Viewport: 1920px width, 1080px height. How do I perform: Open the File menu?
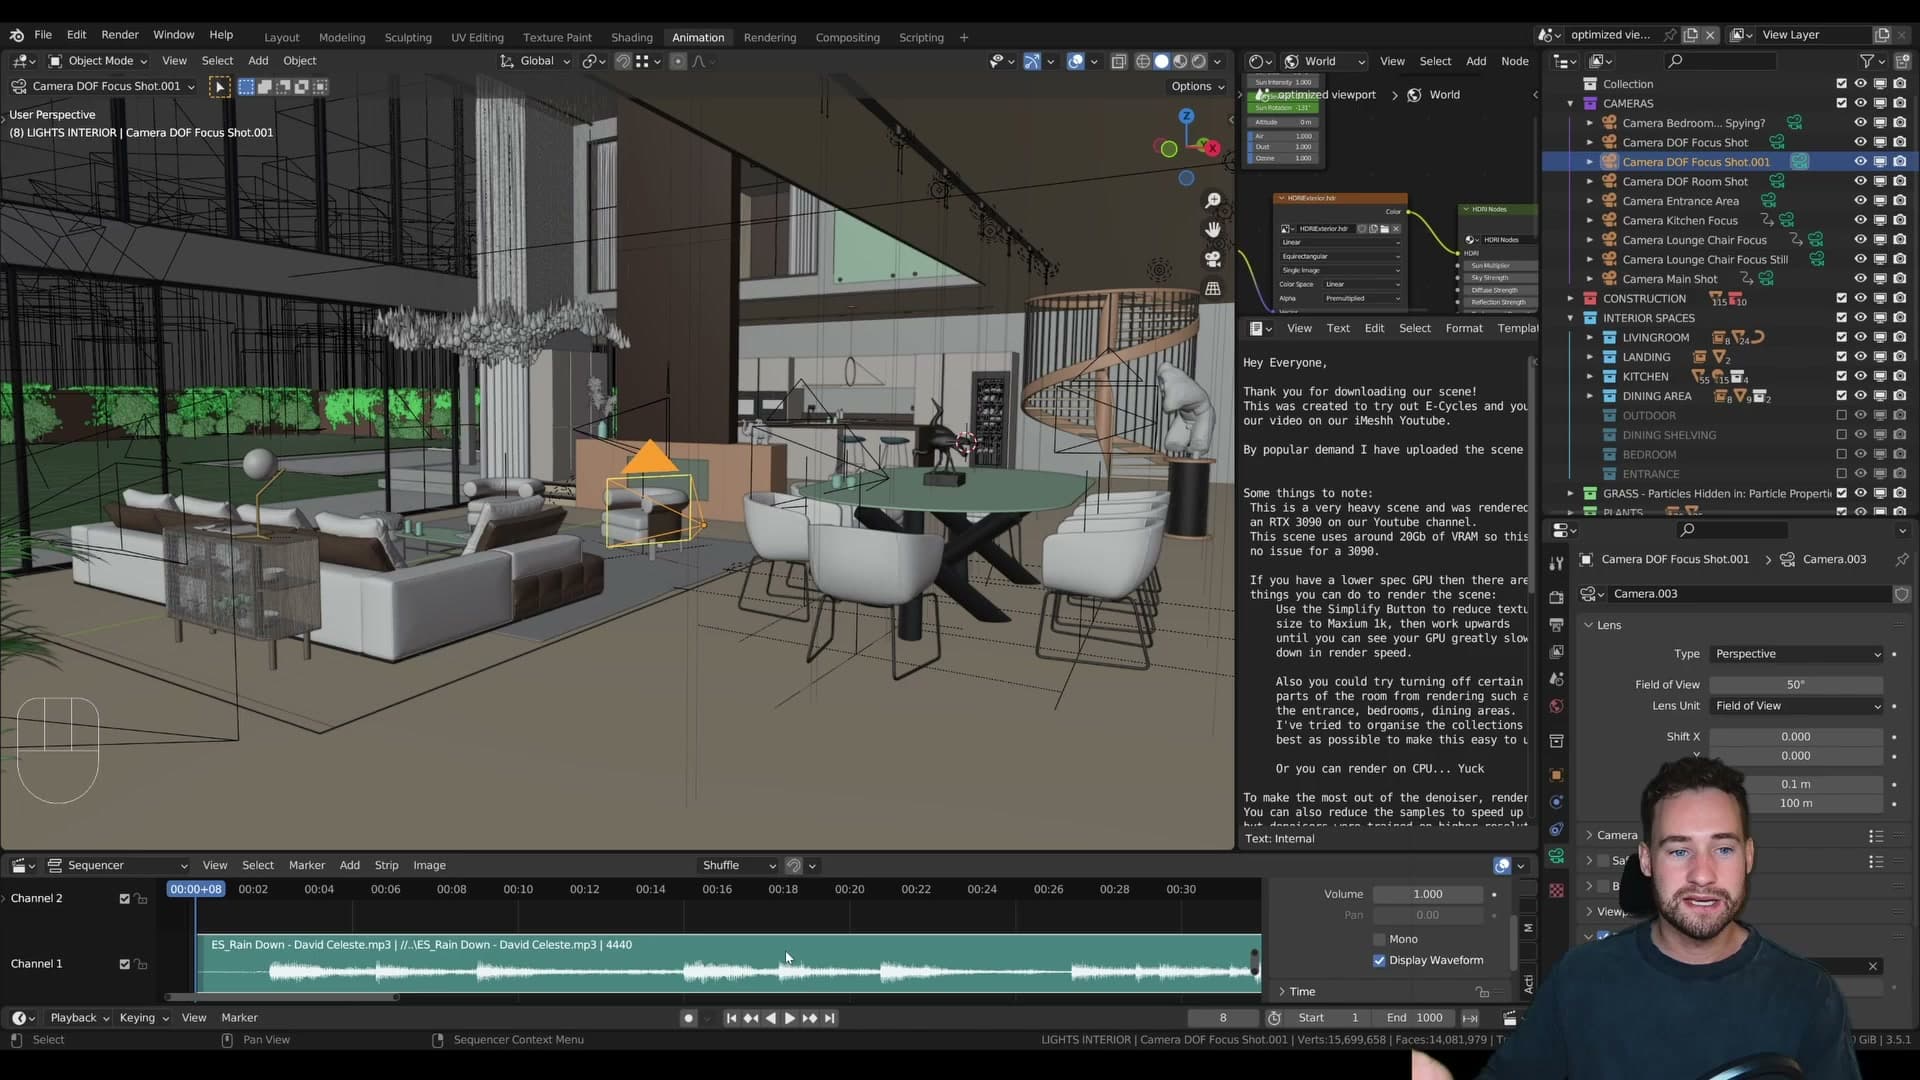[43, 35]
